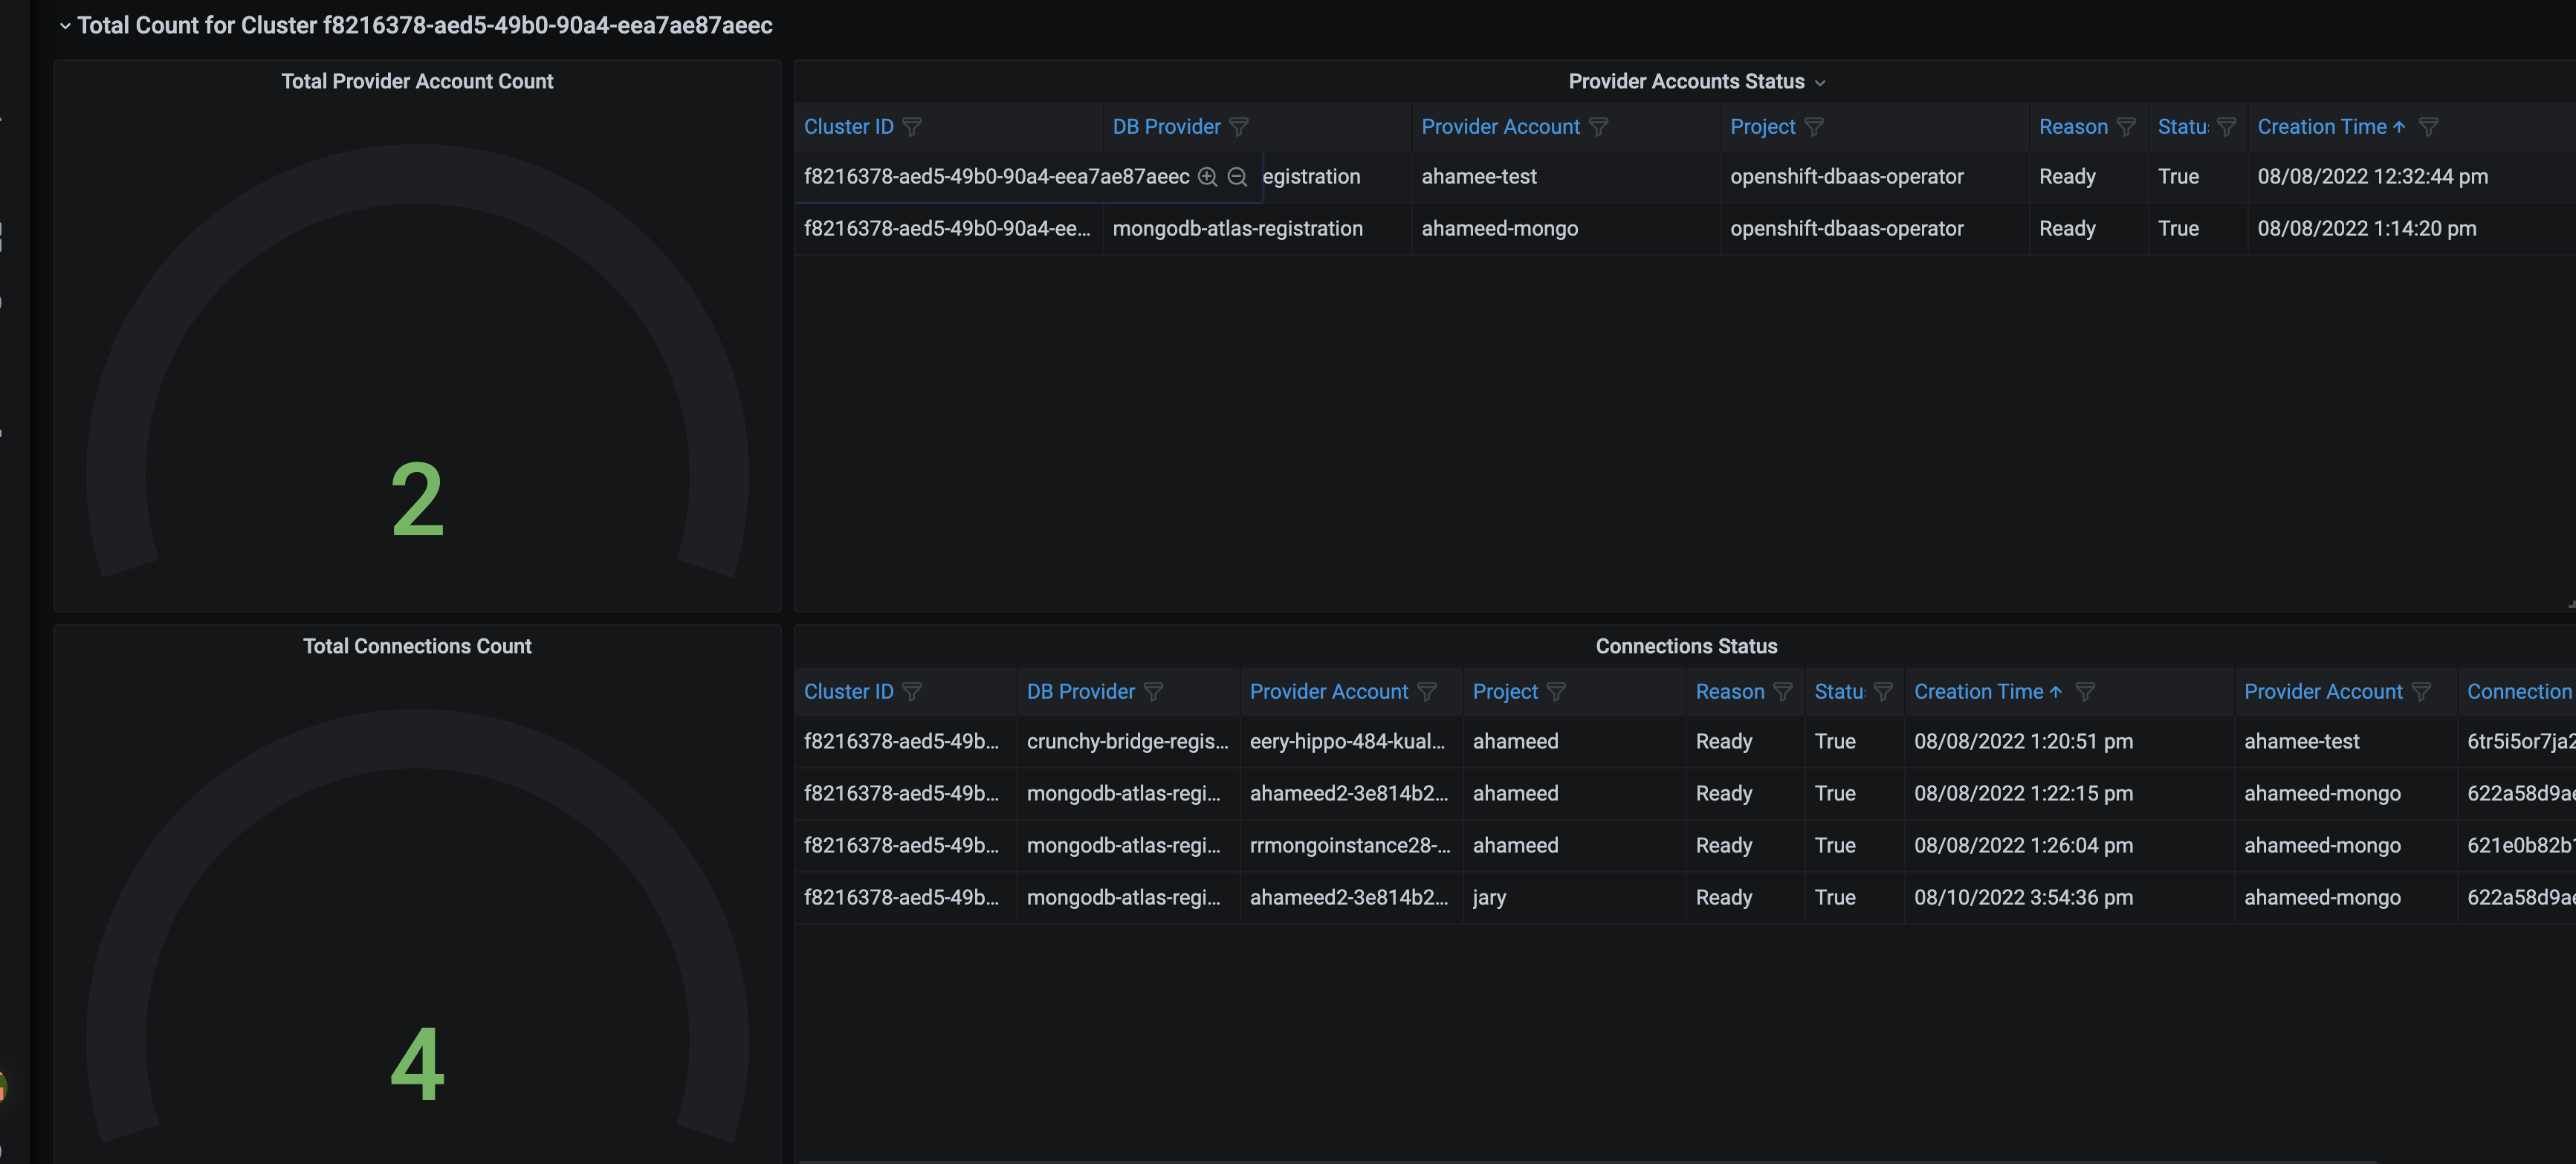Viewport: 2576px width, 1164px height.
Task: Collapse the Total Count for Cluster row
Action: point(65,25)
